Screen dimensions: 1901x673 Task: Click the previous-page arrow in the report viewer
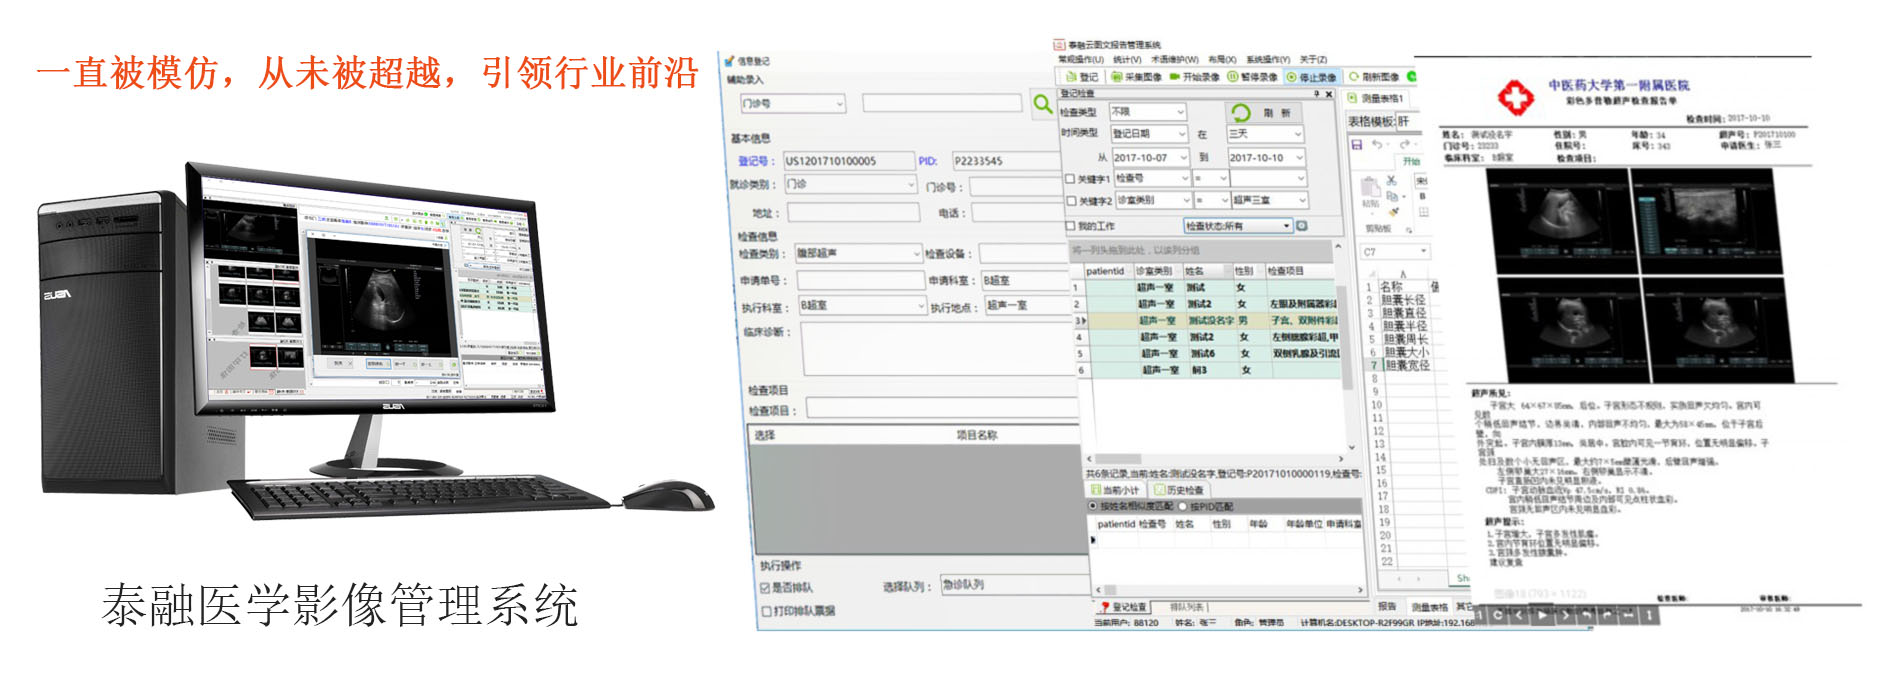coord(1518,616)
